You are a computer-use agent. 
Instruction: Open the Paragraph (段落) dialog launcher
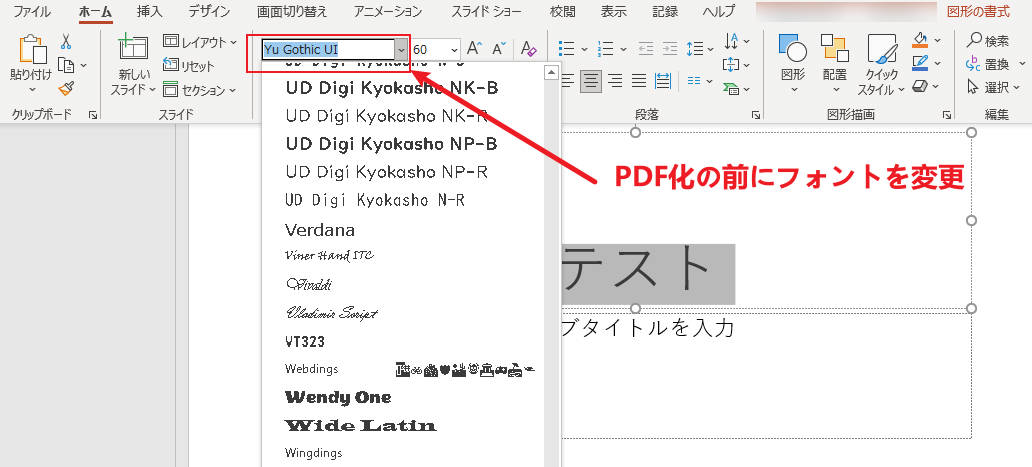756,115
